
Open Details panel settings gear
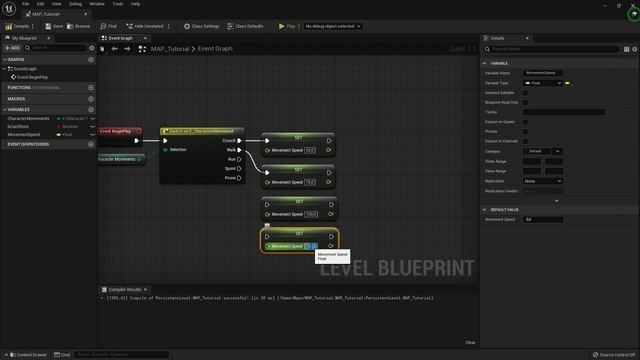point(635,49)
